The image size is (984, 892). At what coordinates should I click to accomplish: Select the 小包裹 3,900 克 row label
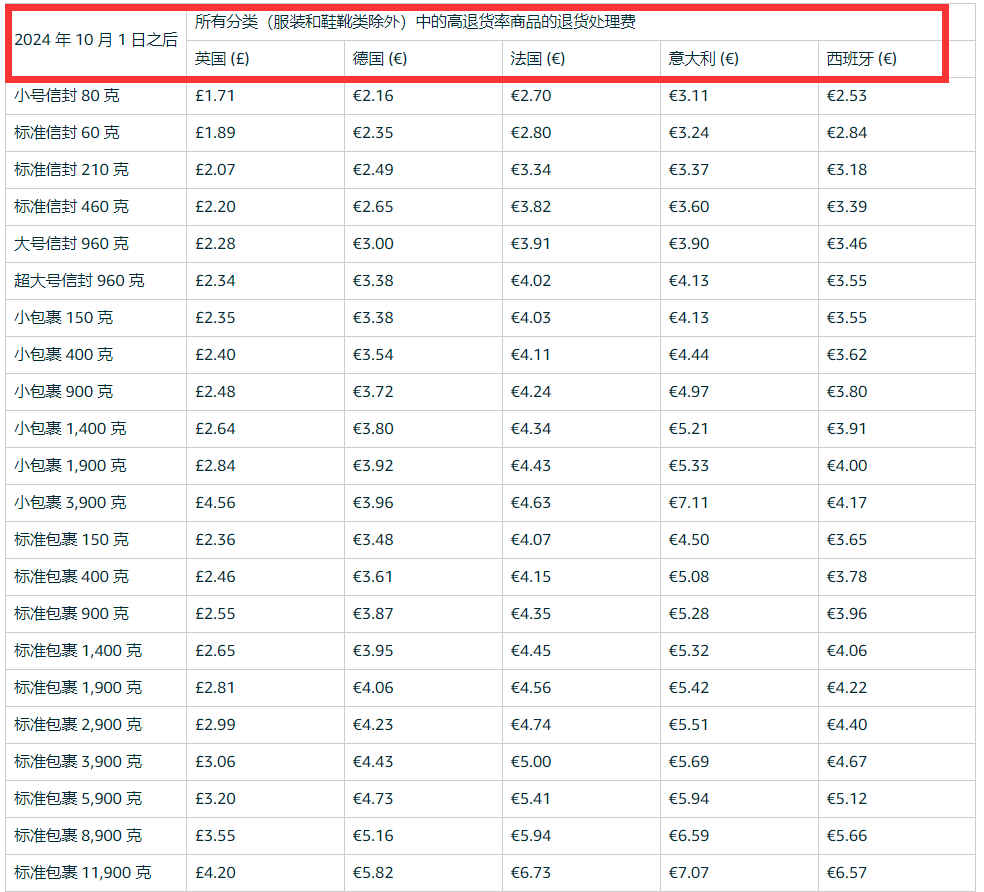coord(70,503)
